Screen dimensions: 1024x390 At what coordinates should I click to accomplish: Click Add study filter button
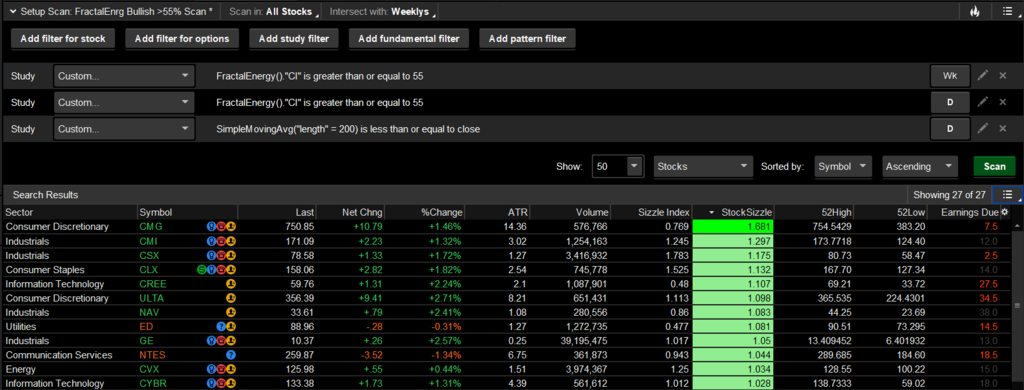294,39
